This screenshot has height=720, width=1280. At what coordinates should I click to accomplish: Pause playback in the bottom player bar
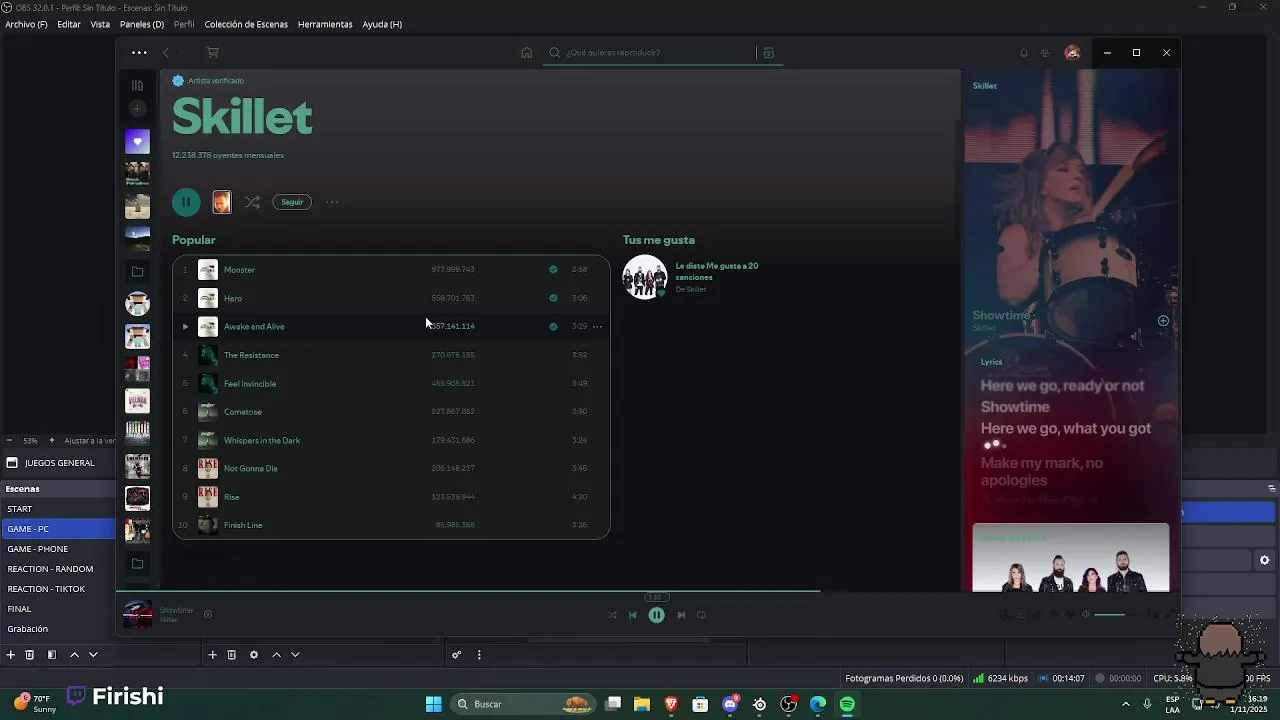click(x=656, y=615)
